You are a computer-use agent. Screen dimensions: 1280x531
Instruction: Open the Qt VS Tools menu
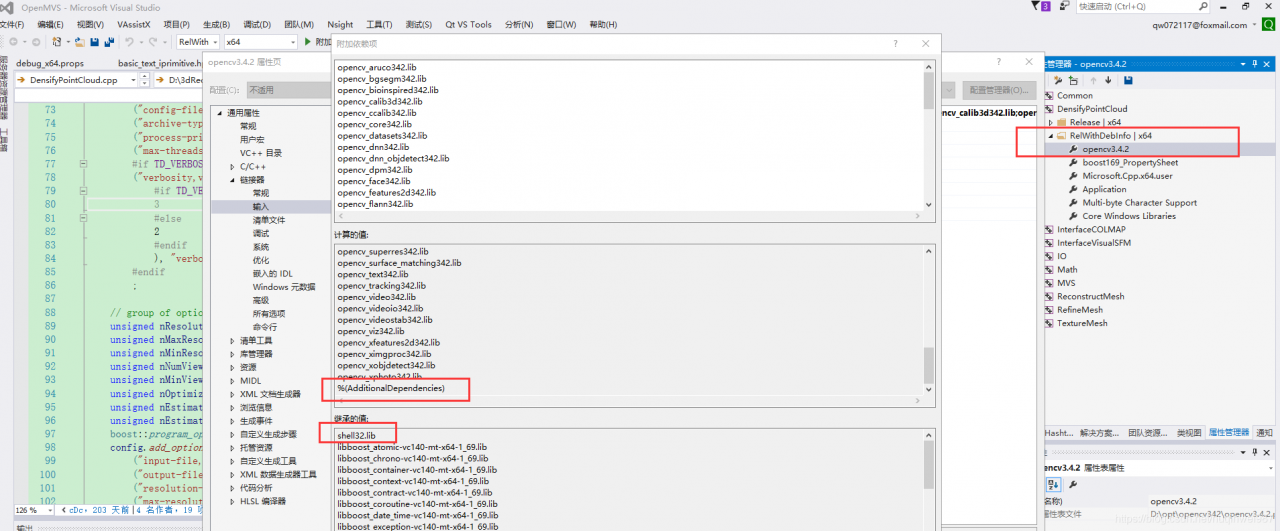[x=468, y=24]
